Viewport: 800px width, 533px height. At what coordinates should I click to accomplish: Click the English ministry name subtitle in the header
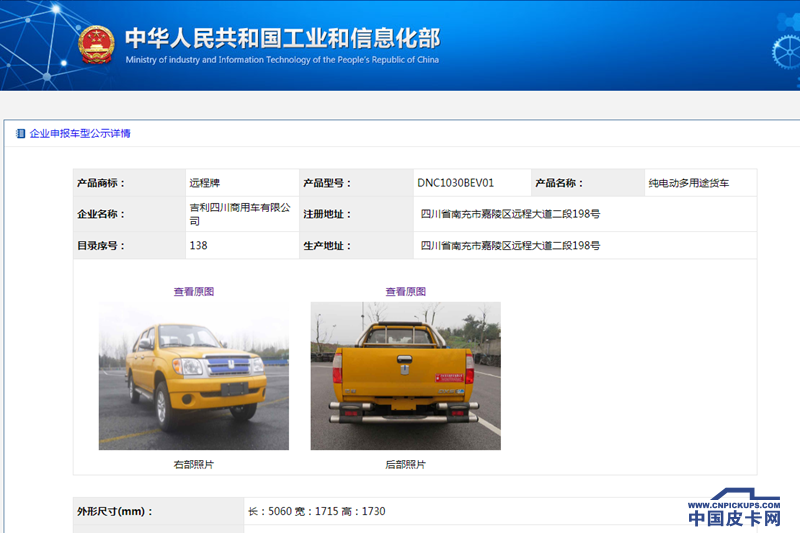click(x=282, y=60)
